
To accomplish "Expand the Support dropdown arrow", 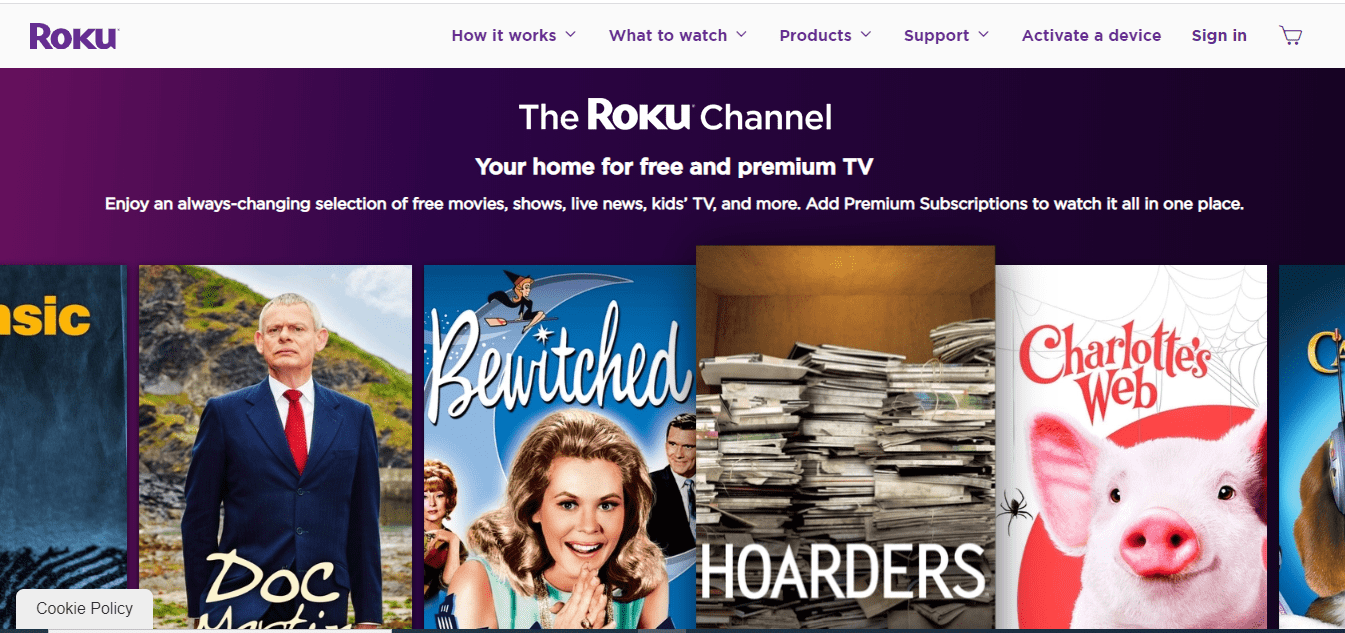I will tap(984, 34).
